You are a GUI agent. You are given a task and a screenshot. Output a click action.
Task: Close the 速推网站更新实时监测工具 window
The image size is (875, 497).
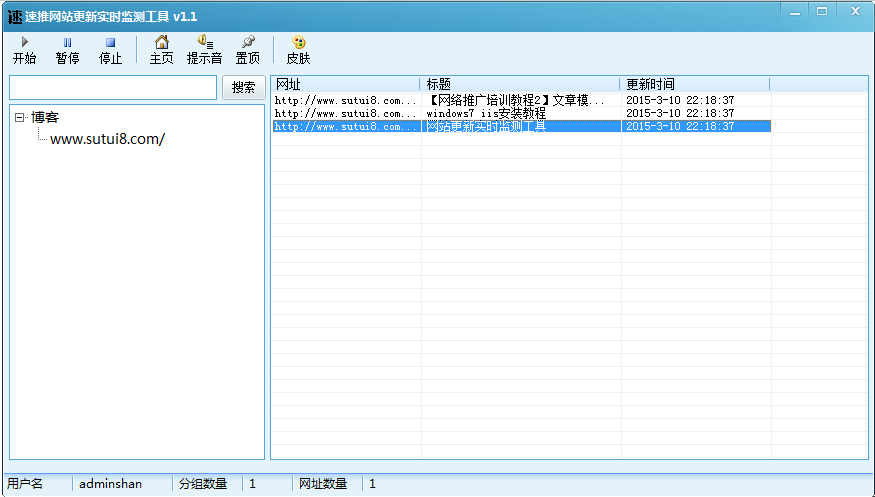pyautogui.click(x=855, y=12)
